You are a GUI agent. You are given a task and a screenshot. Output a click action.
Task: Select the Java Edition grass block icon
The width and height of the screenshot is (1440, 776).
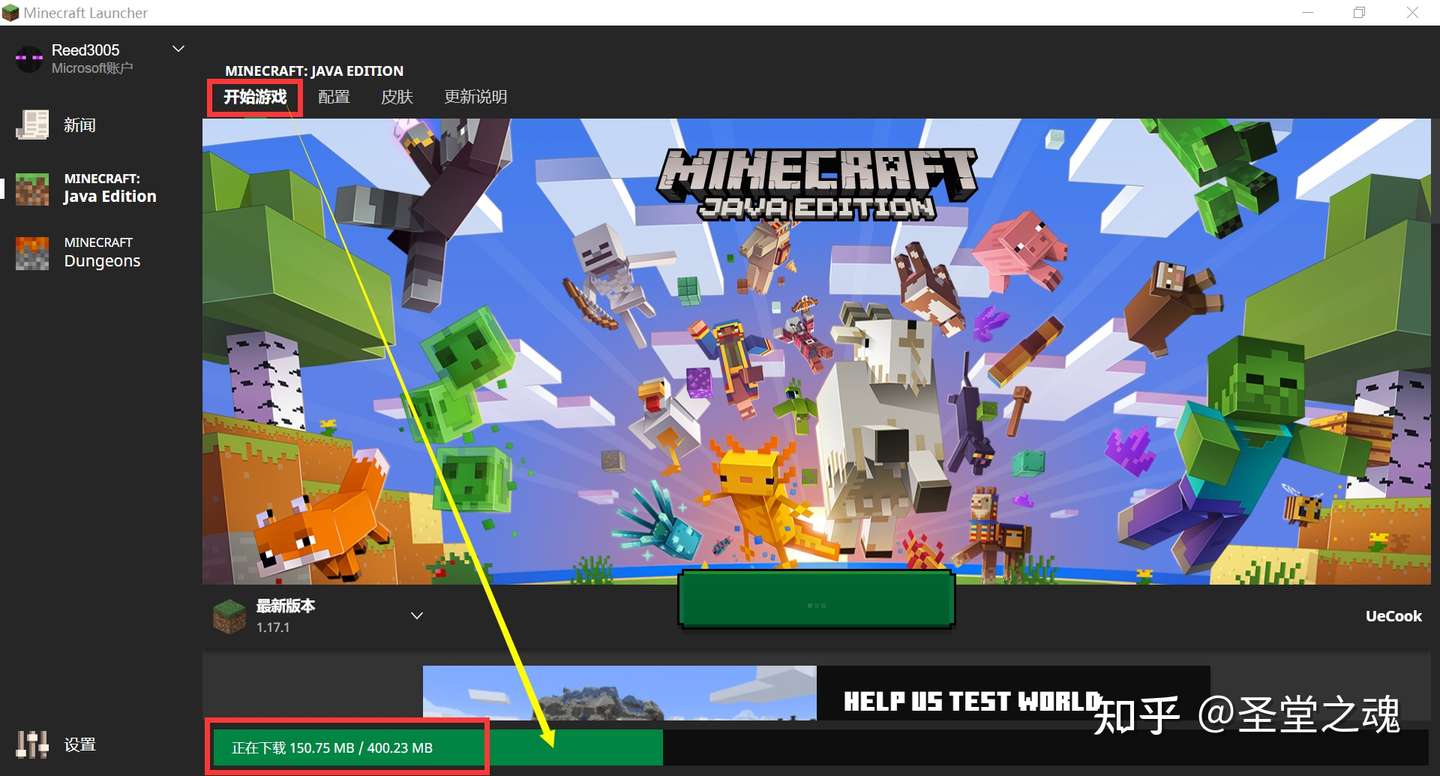coord(32,188)
